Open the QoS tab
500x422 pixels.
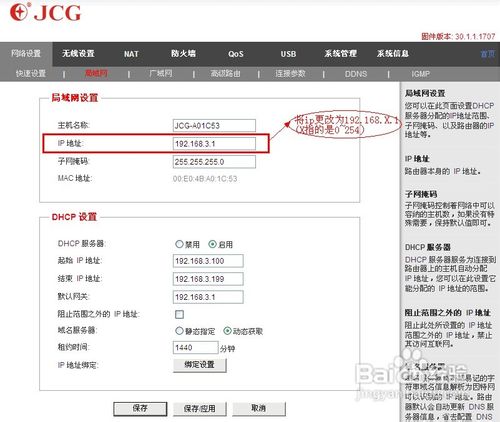(x=236, y=54)
